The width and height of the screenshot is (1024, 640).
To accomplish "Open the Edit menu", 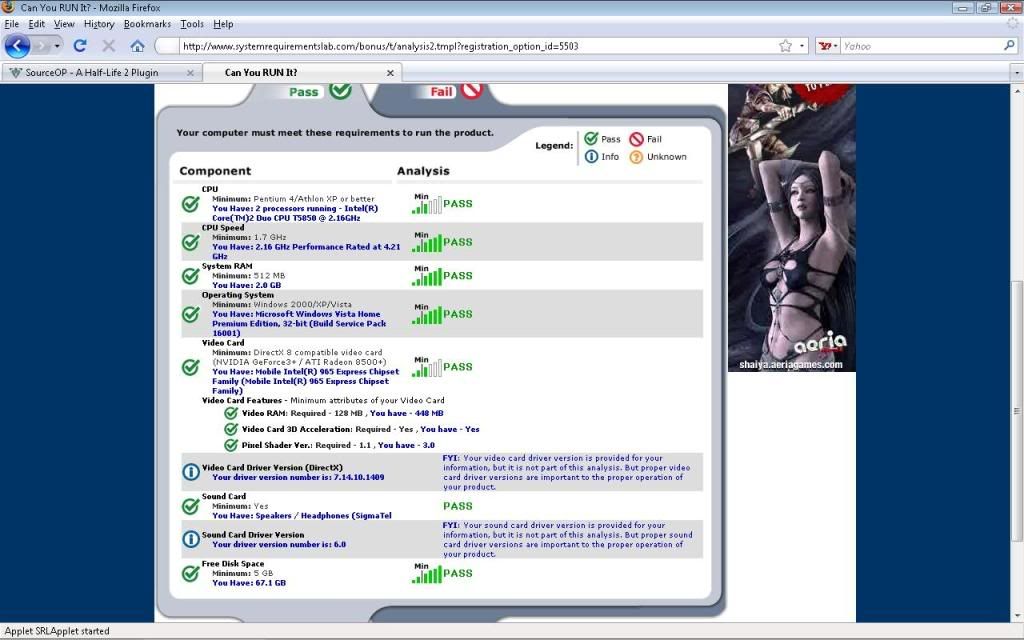I will click(37, 24).
